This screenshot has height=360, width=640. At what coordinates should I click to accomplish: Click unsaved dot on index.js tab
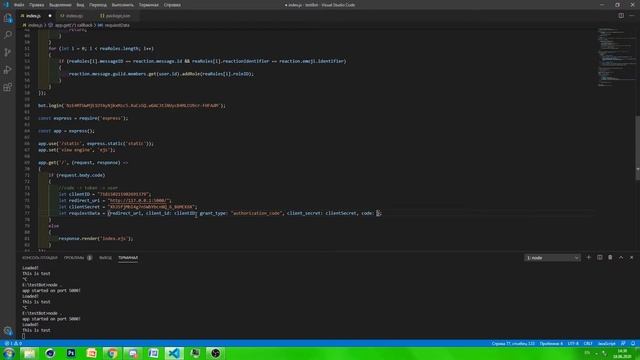pyautogui.click(x=50, y=16)
